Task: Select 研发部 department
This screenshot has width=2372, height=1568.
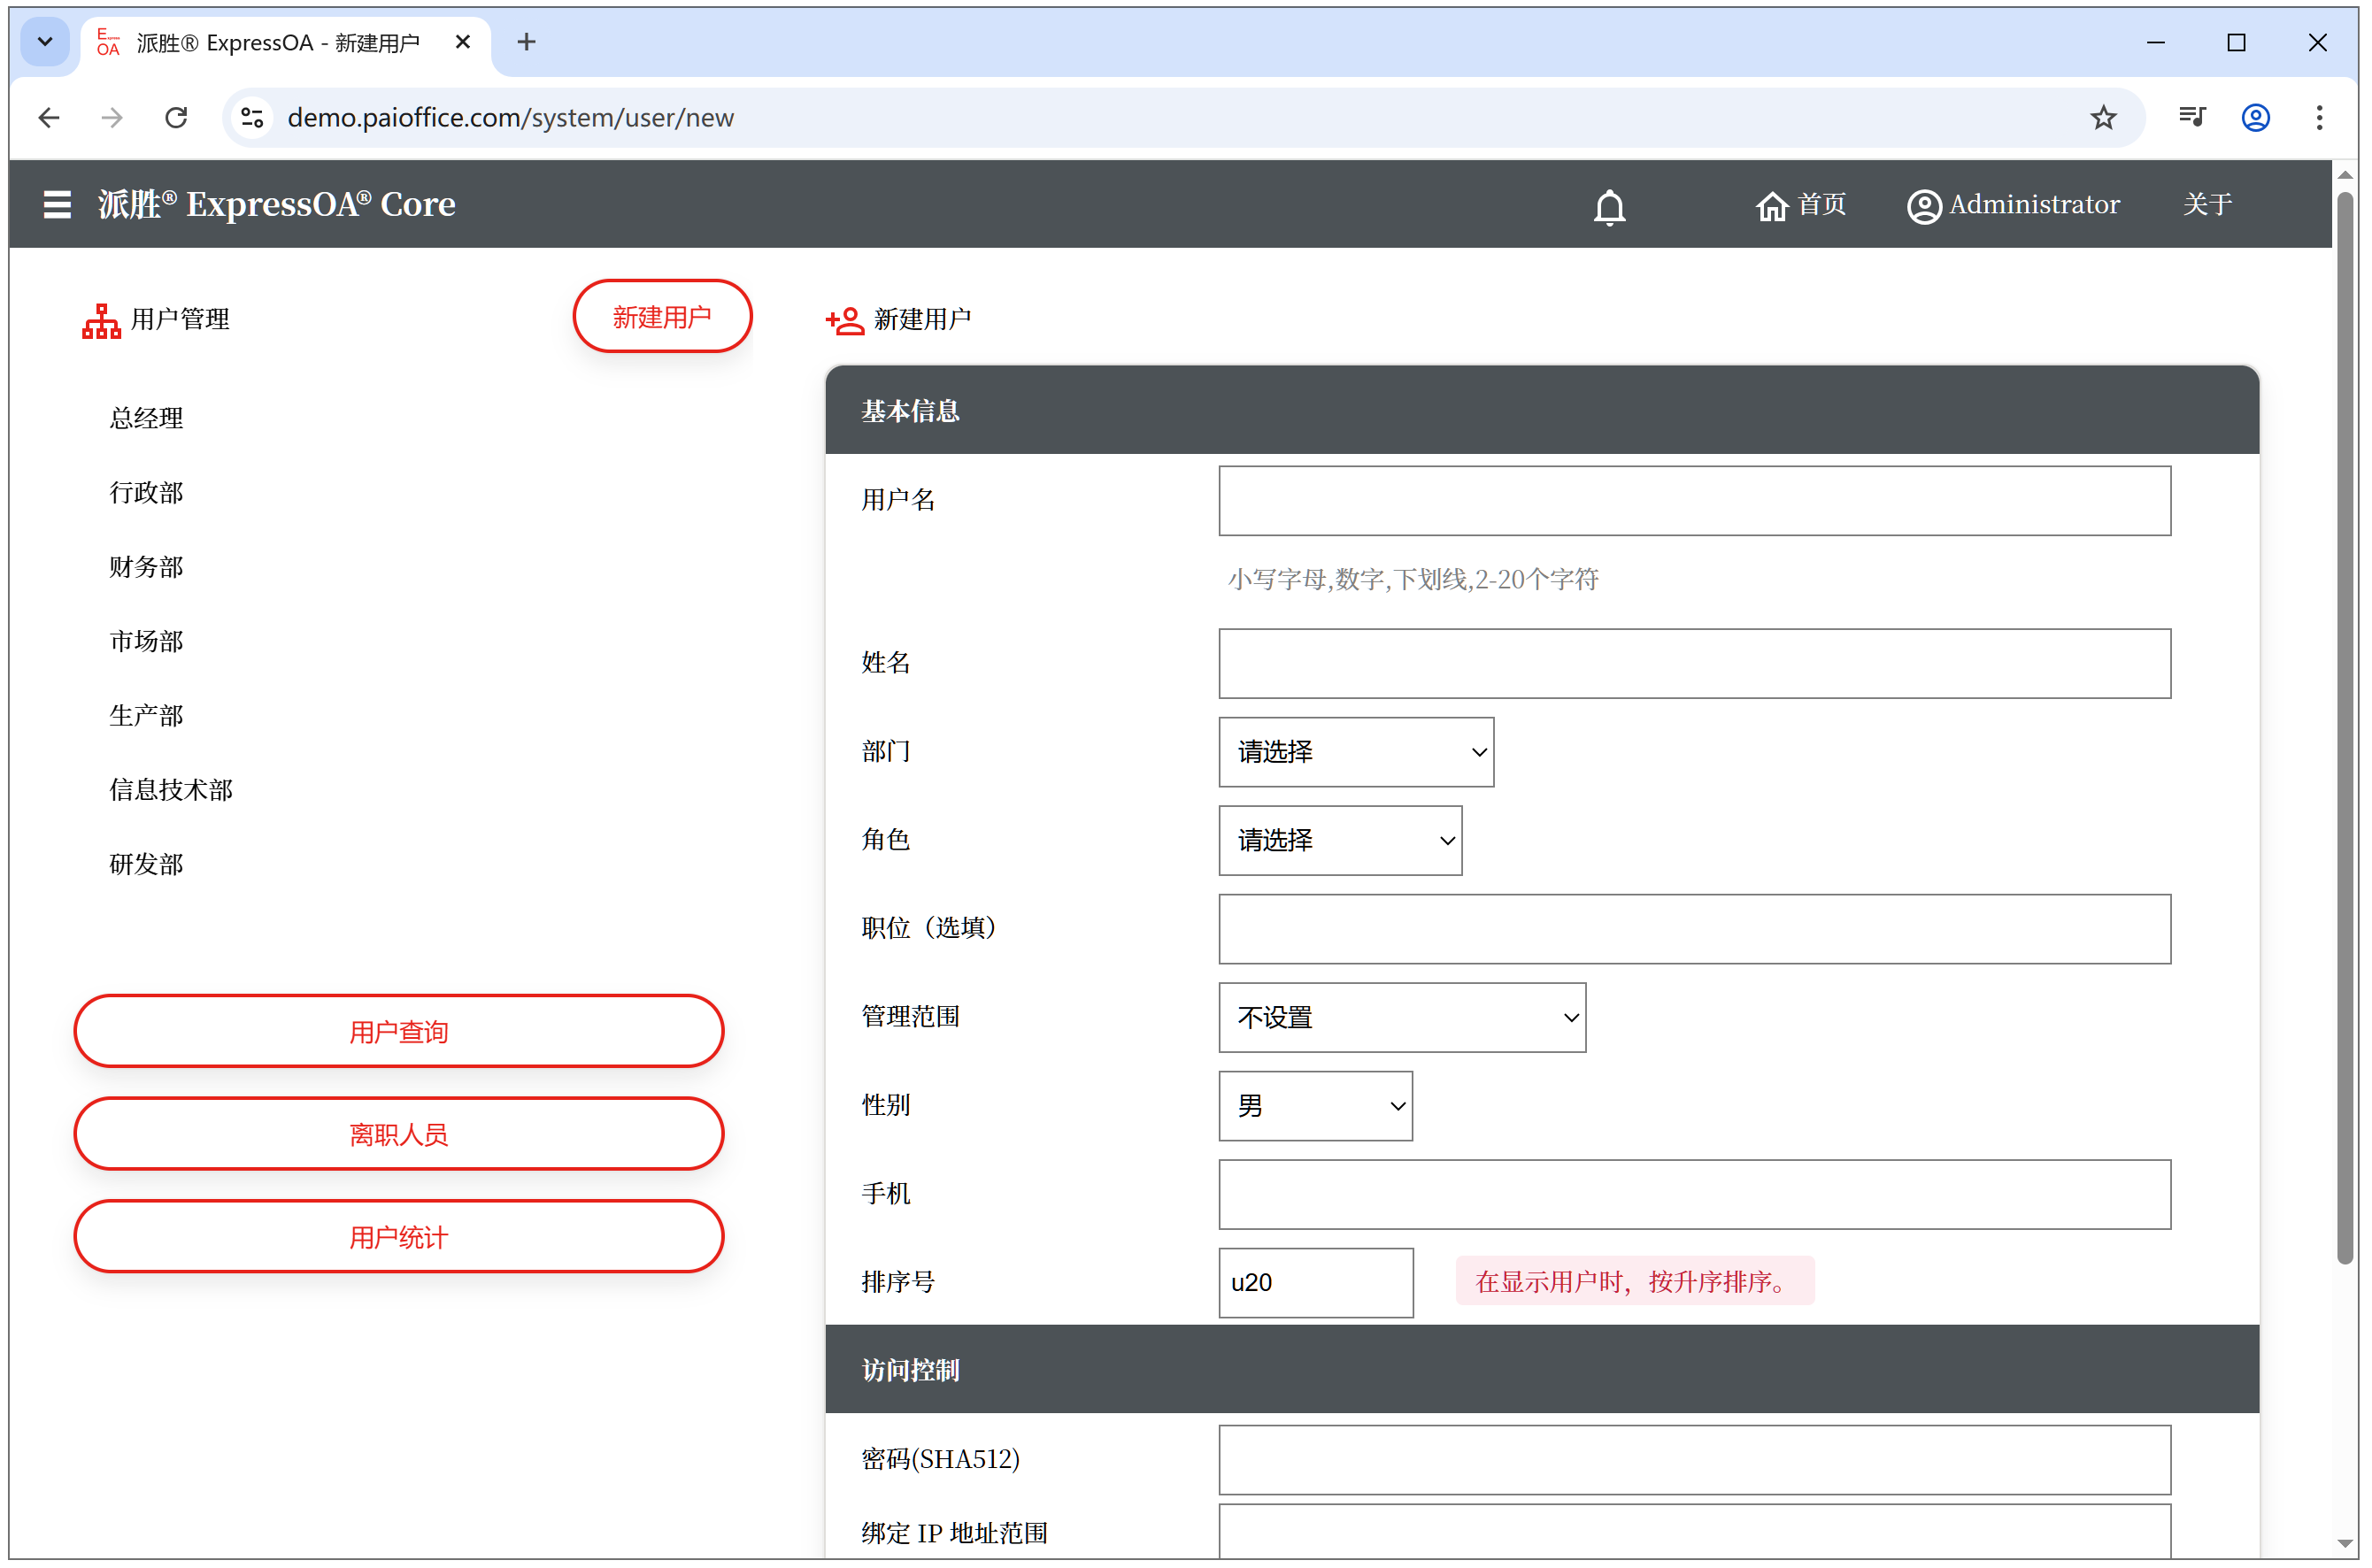Action: coord(146,864)
